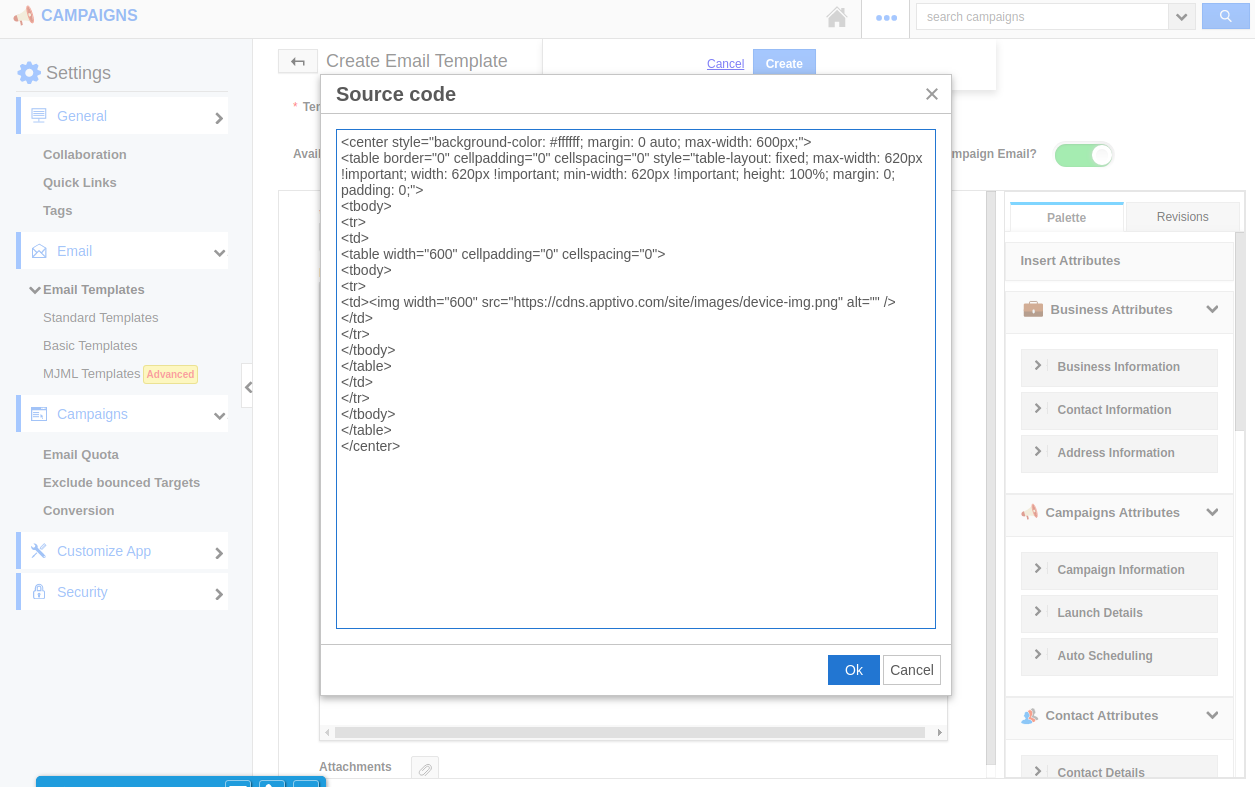Viewport: 1255px width, 787px height.
Task: Expand Campaign Information
Action: 1119,570
